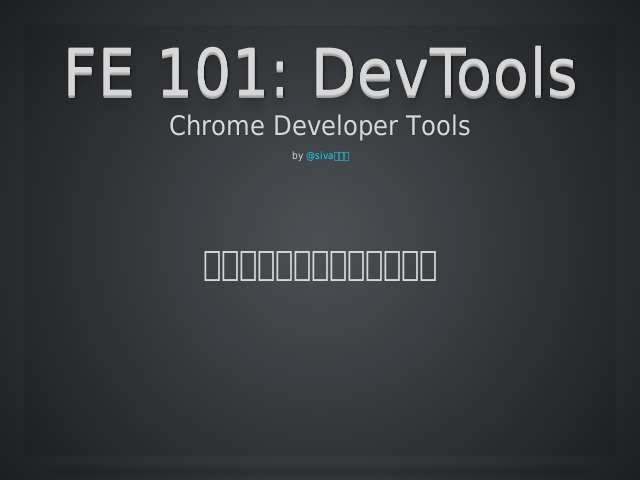Select the boxed-glyph line in slide center
Viewport: 640px width, 480px height.
coord(320,266)
